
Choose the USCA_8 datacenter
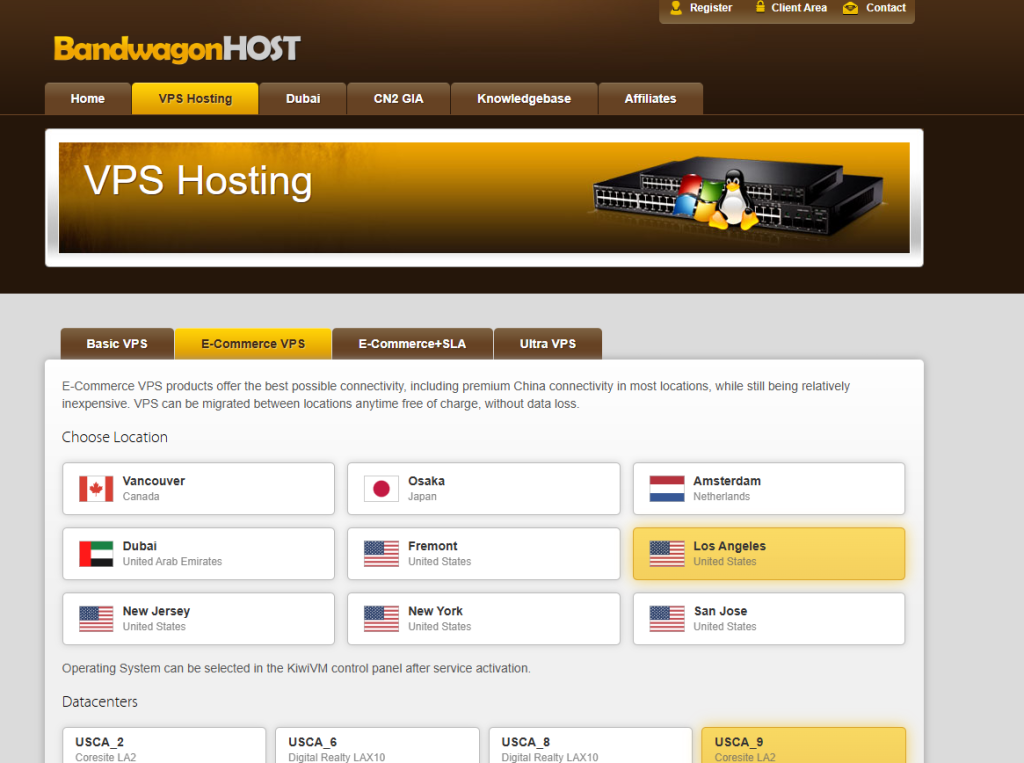click(590, 746)
